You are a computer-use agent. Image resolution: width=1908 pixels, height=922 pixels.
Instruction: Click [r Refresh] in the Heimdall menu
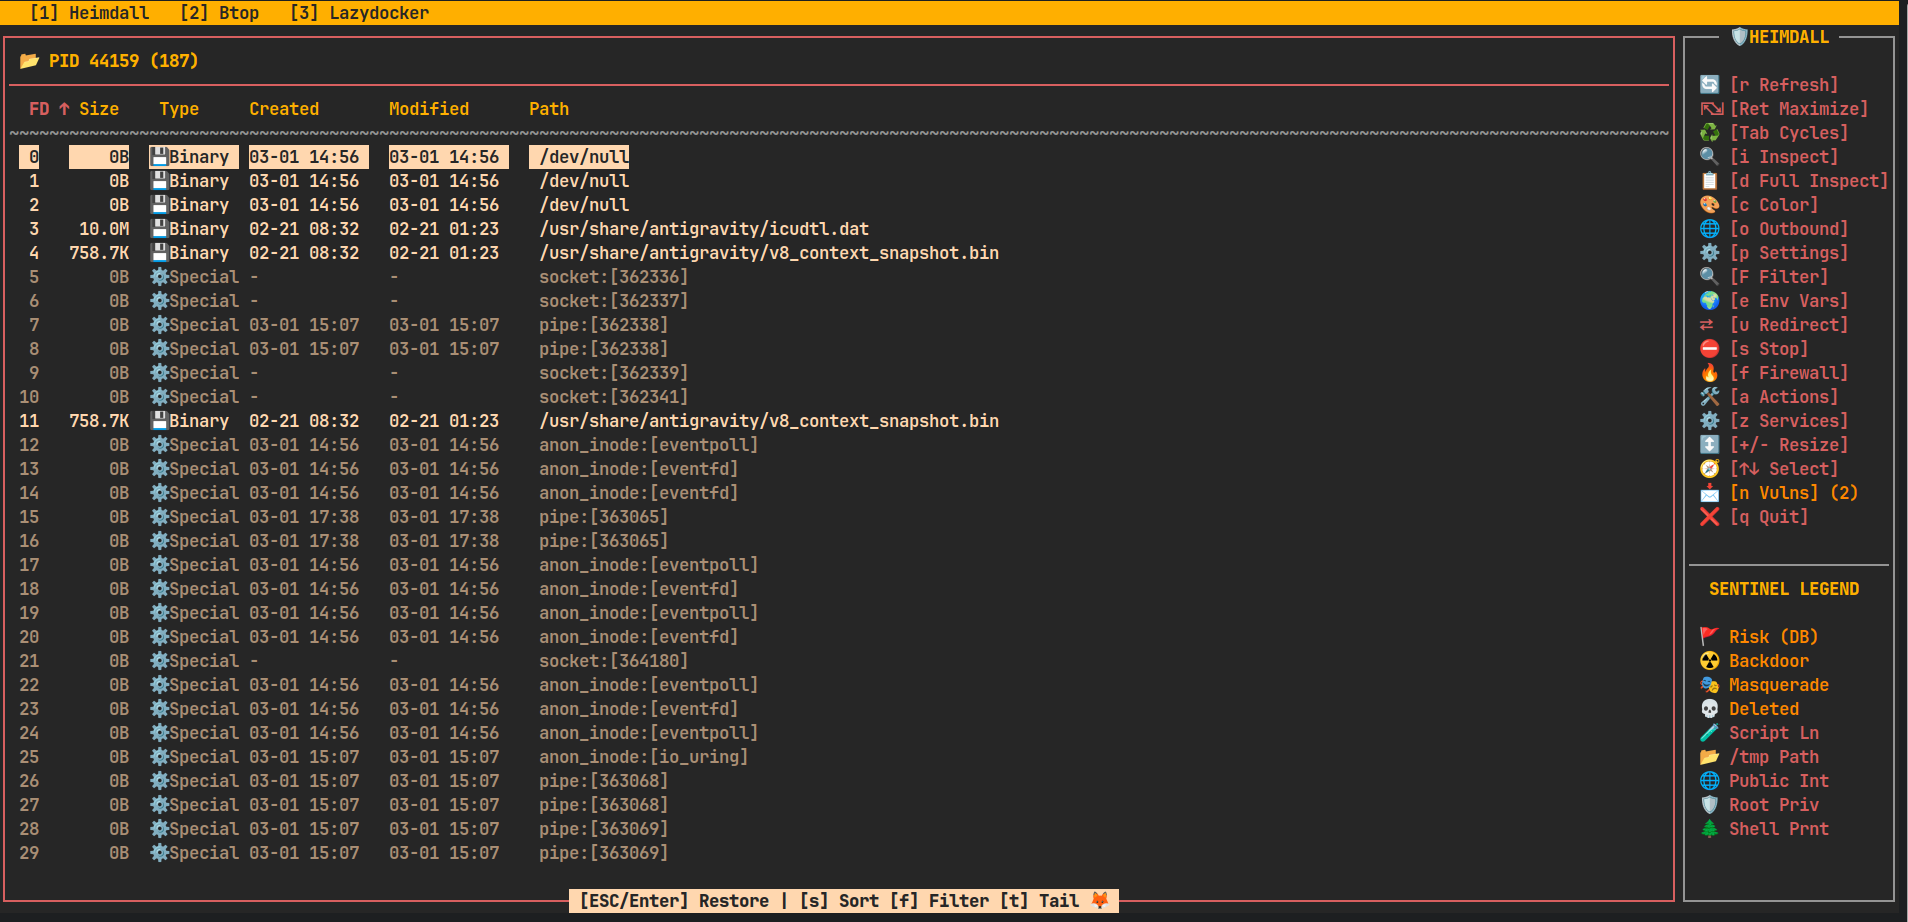pyautogui.click(x=1784, y=85)
